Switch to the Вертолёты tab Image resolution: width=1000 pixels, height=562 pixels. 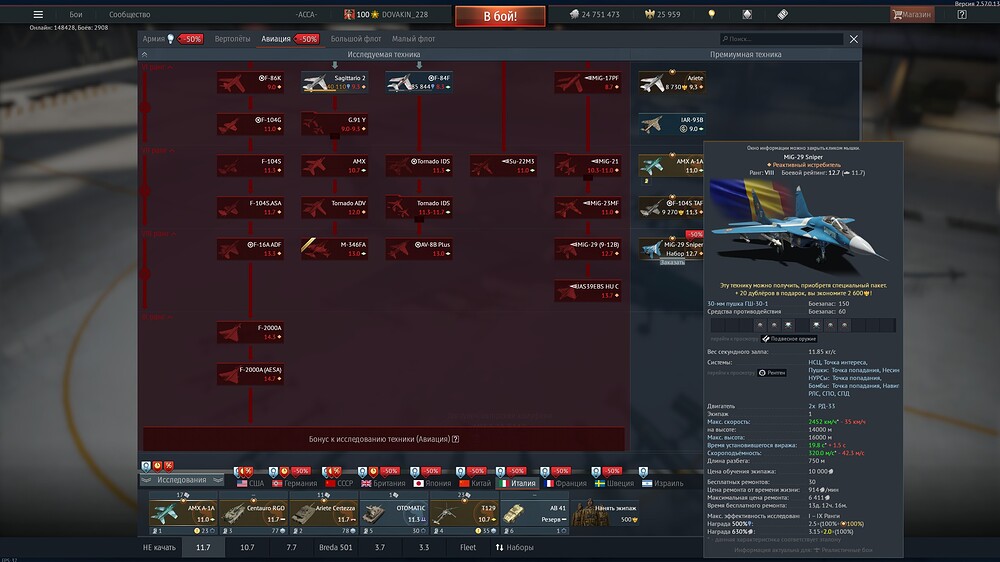[232, 39]
